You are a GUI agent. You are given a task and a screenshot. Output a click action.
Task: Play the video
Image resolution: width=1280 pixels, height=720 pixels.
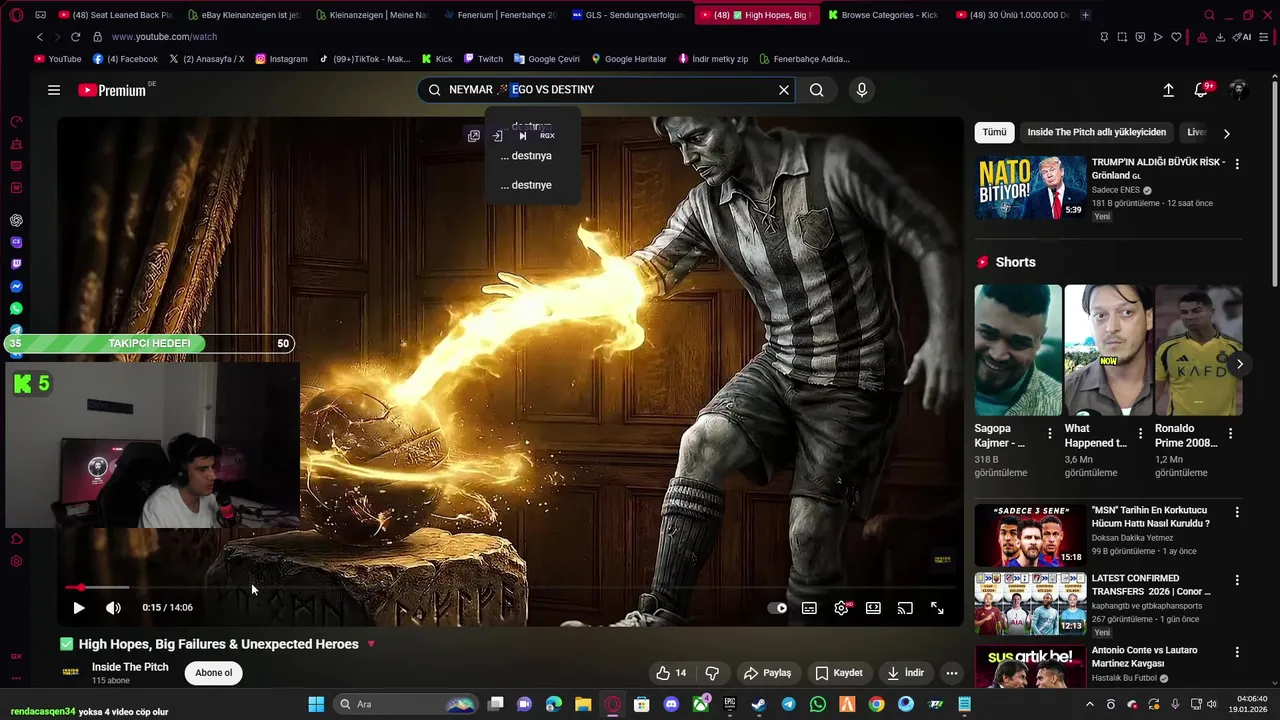pyautogui.click(x=79, y=607)
